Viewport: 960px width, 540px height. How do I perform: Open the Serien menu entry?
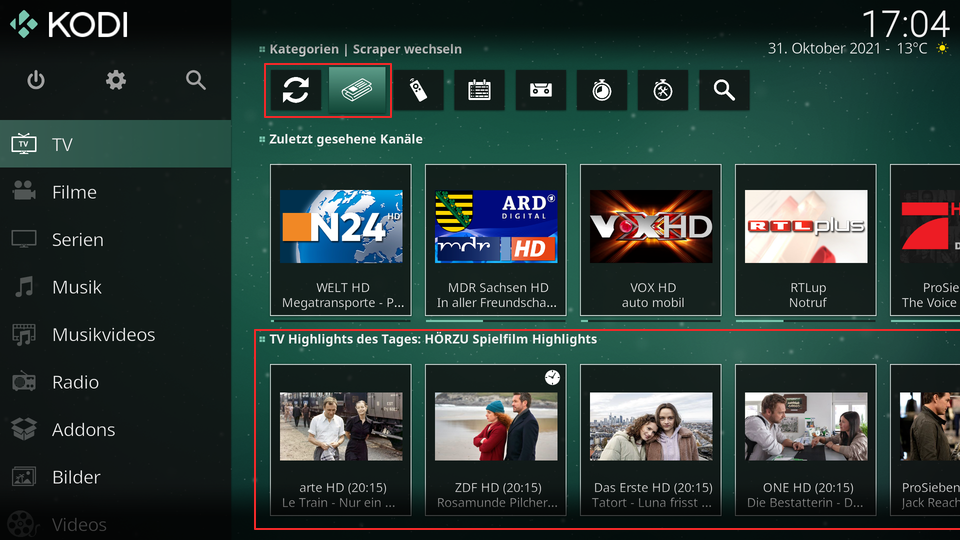pos(116,239)
